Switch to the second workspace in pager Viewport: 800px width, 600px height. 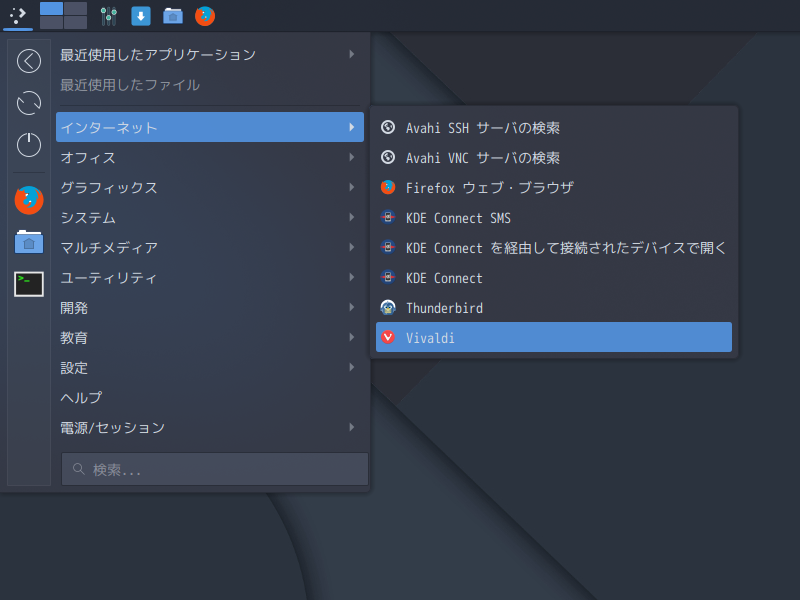pos(76,9)
